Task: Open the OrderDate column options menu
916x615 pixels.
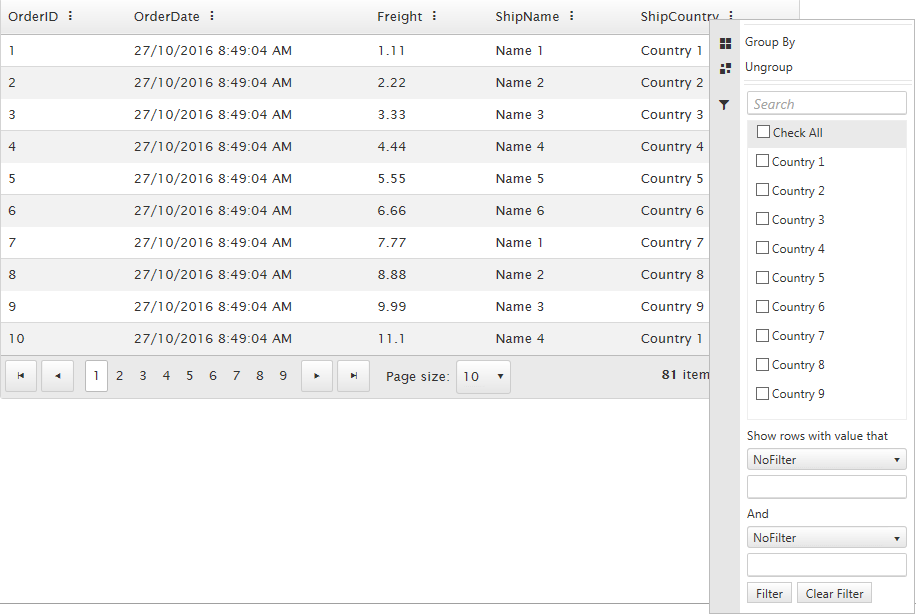Action: 212,16
